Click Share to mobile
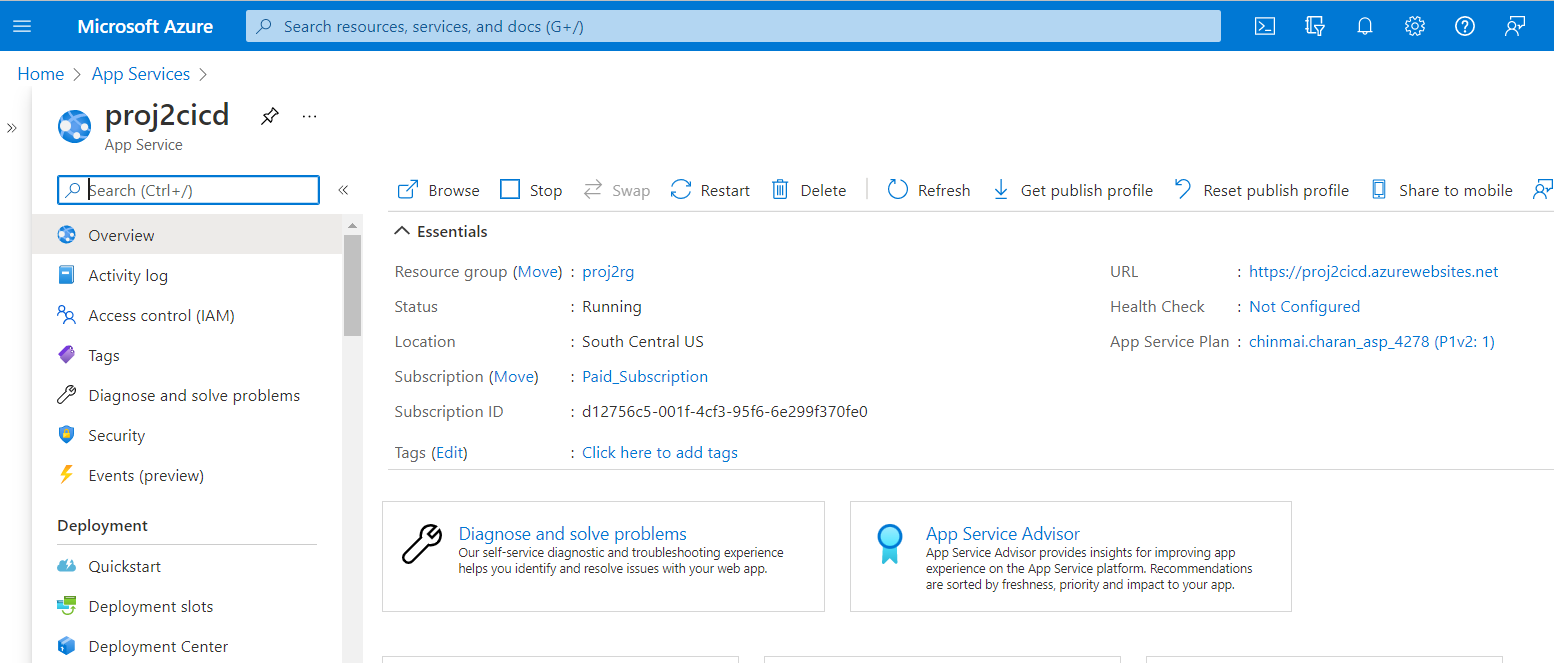The width and height of the screenshot is (1554, 663). coord(1441,190)
